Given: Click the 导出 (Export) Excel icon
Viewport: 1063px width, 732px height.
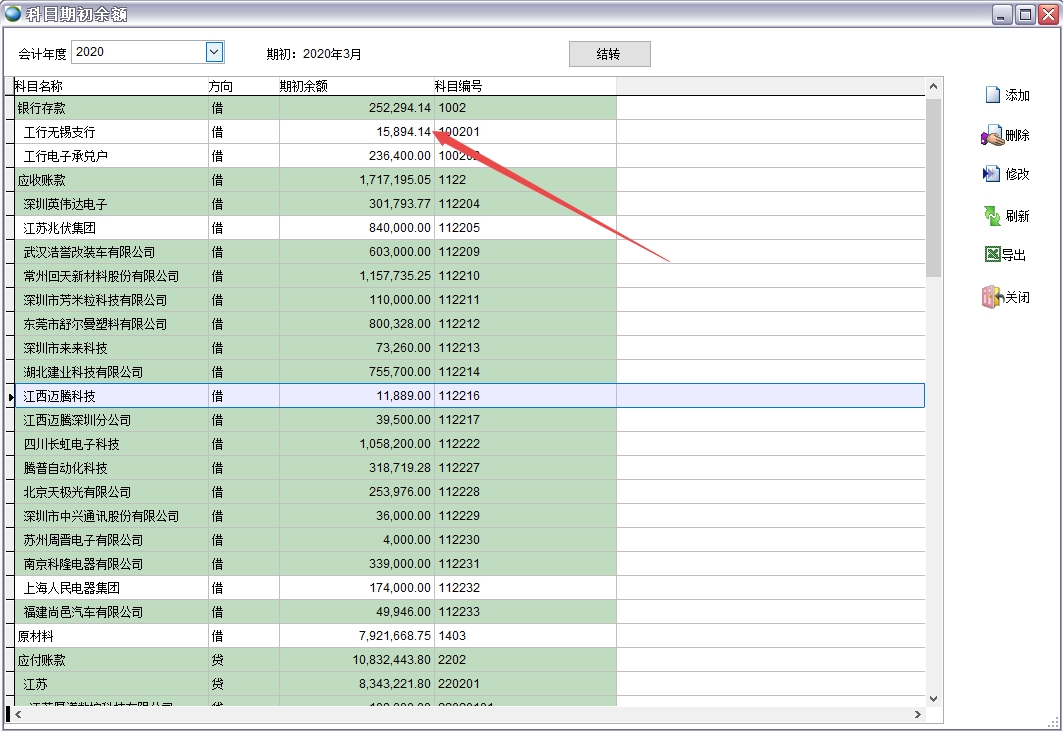Looking at the screenshot, I should tap(992, 255).
